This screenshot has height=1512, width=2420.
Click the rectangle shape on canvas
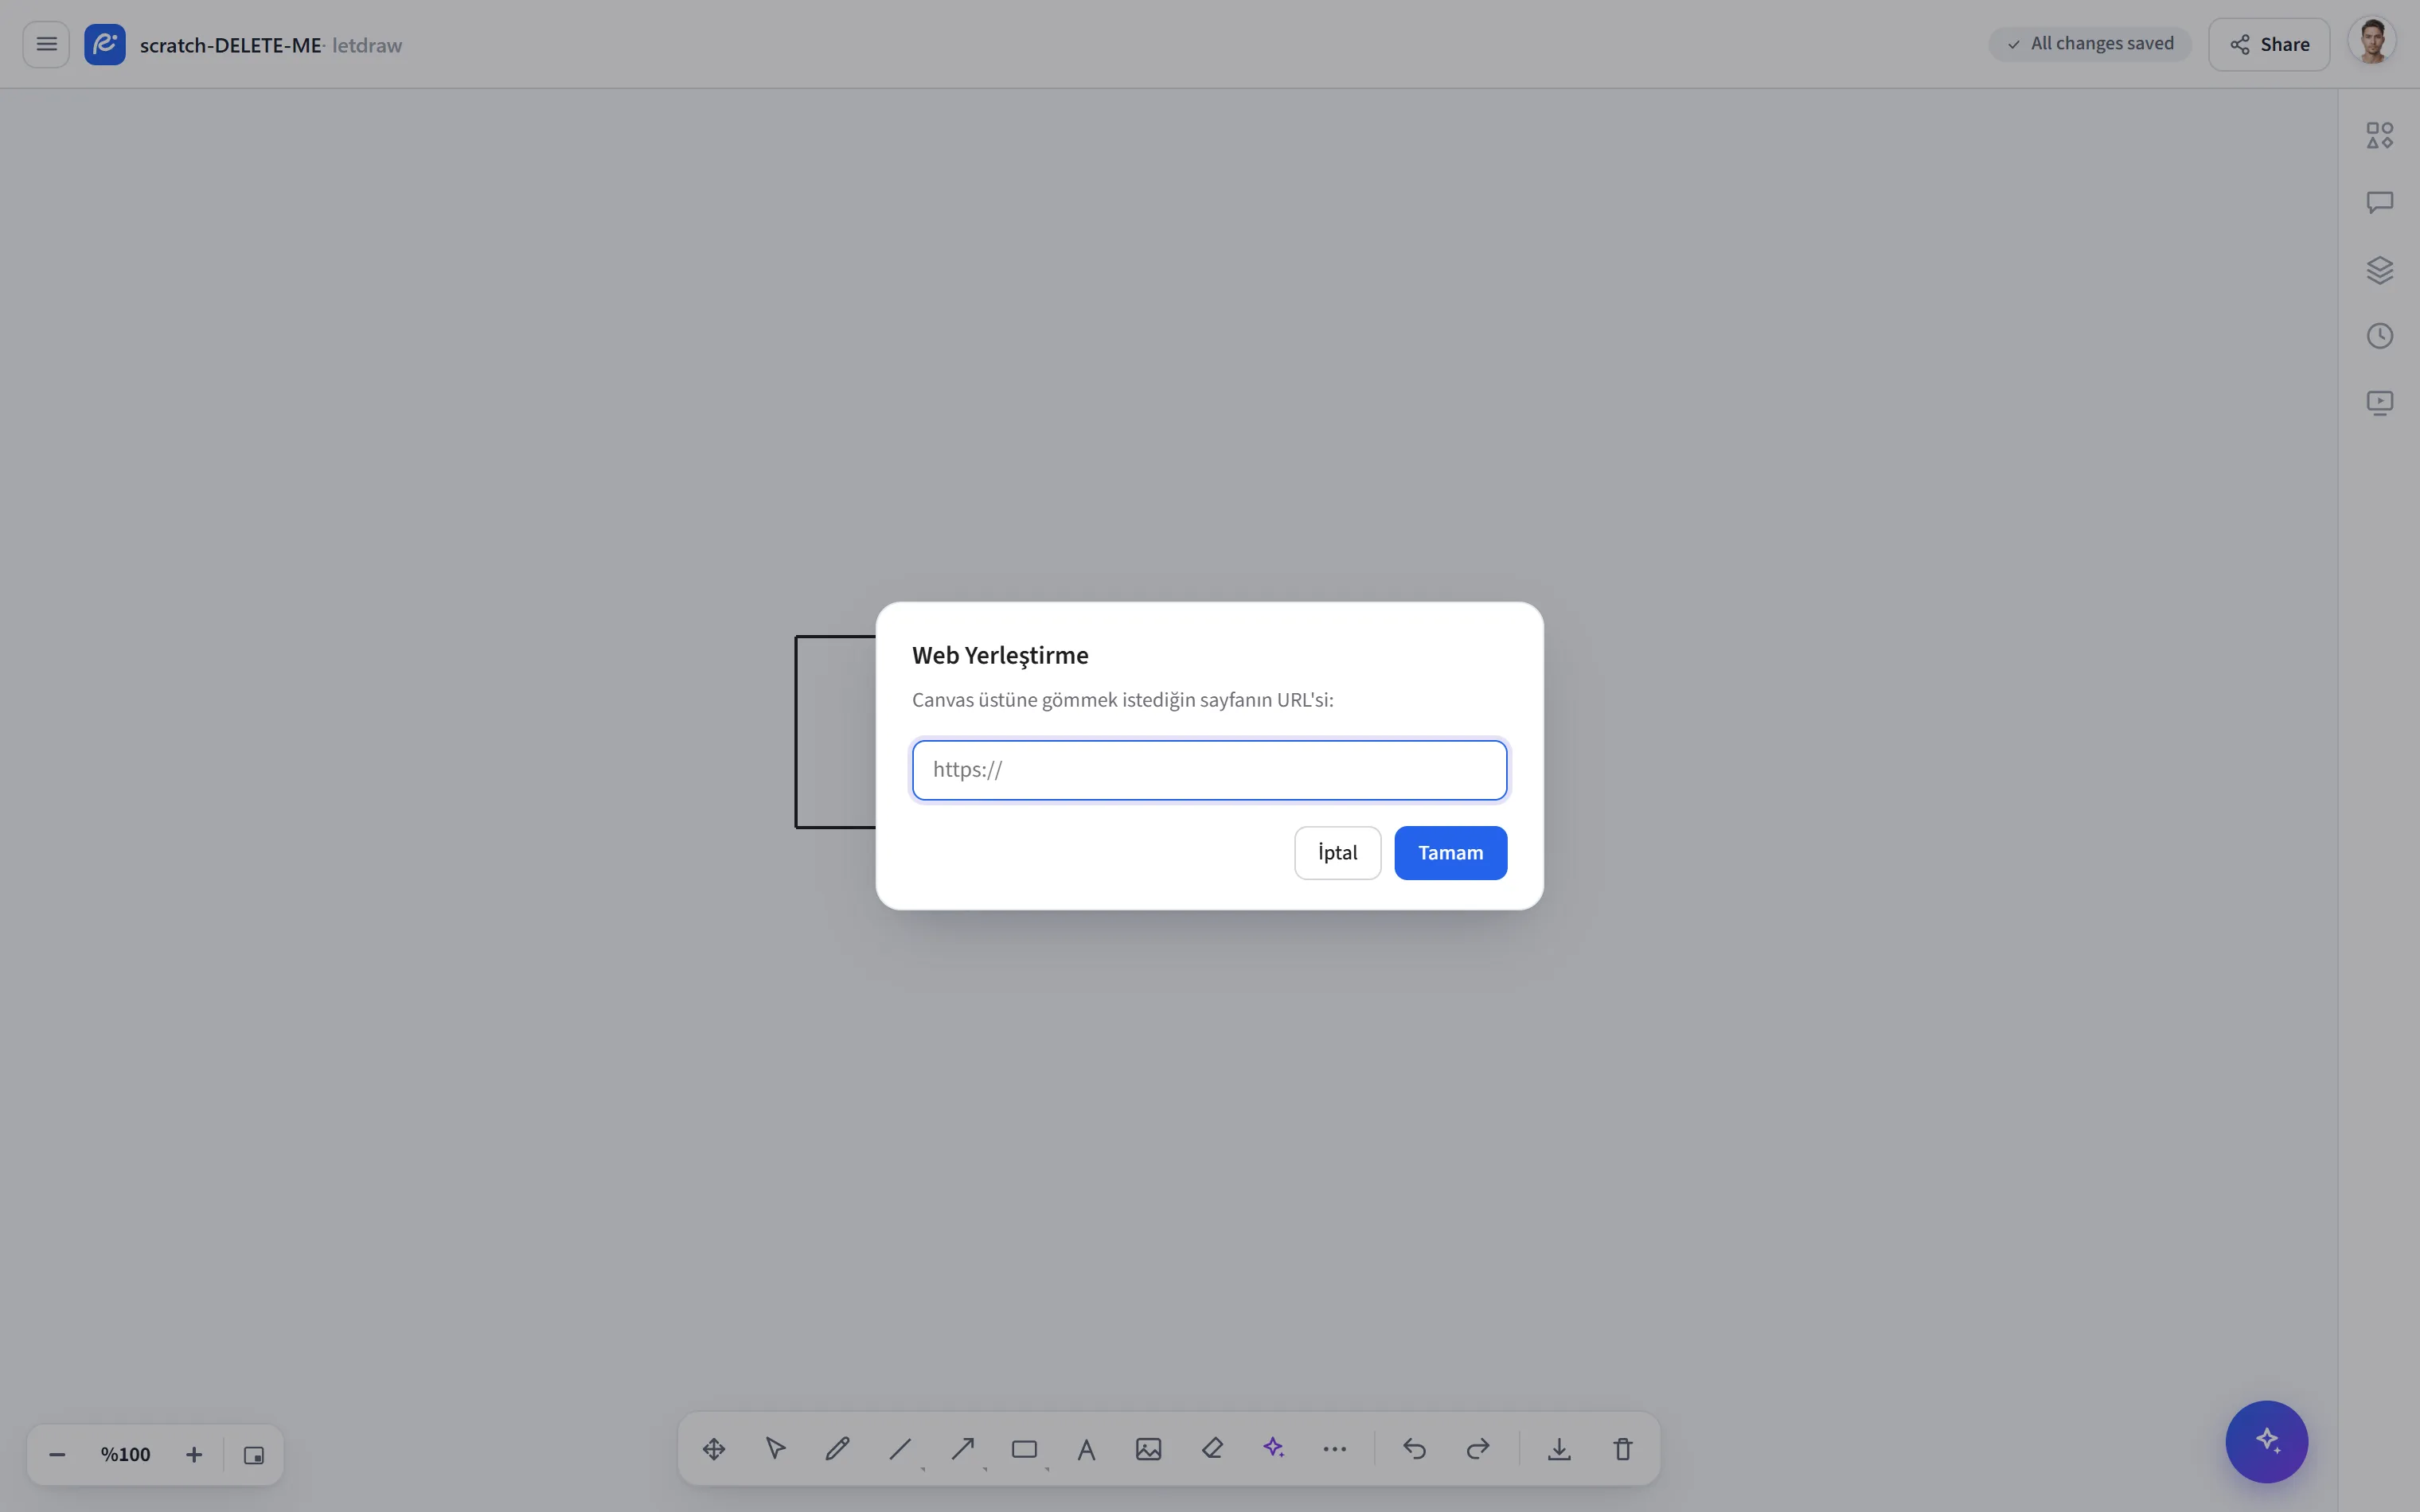coord(836,732)
